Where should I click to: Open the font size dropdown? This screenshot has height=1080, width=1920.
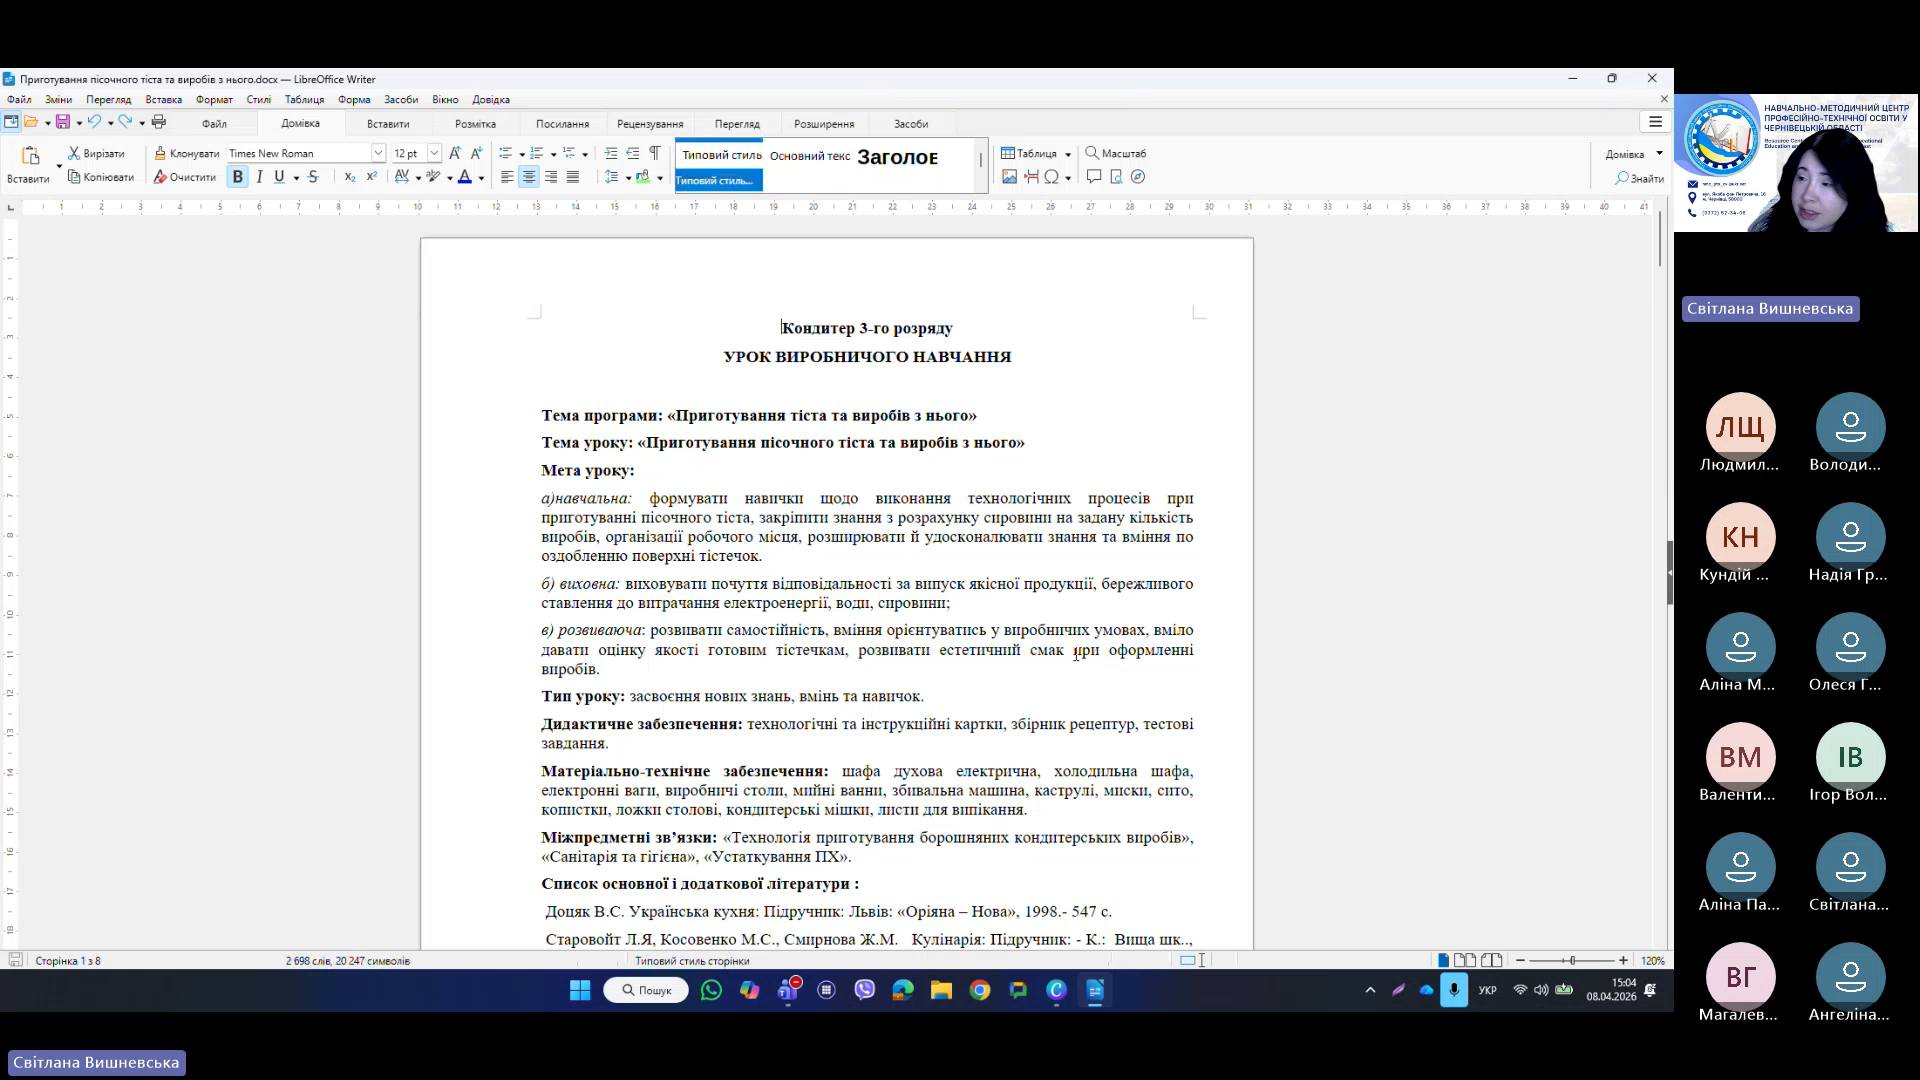tap(434, 153)
